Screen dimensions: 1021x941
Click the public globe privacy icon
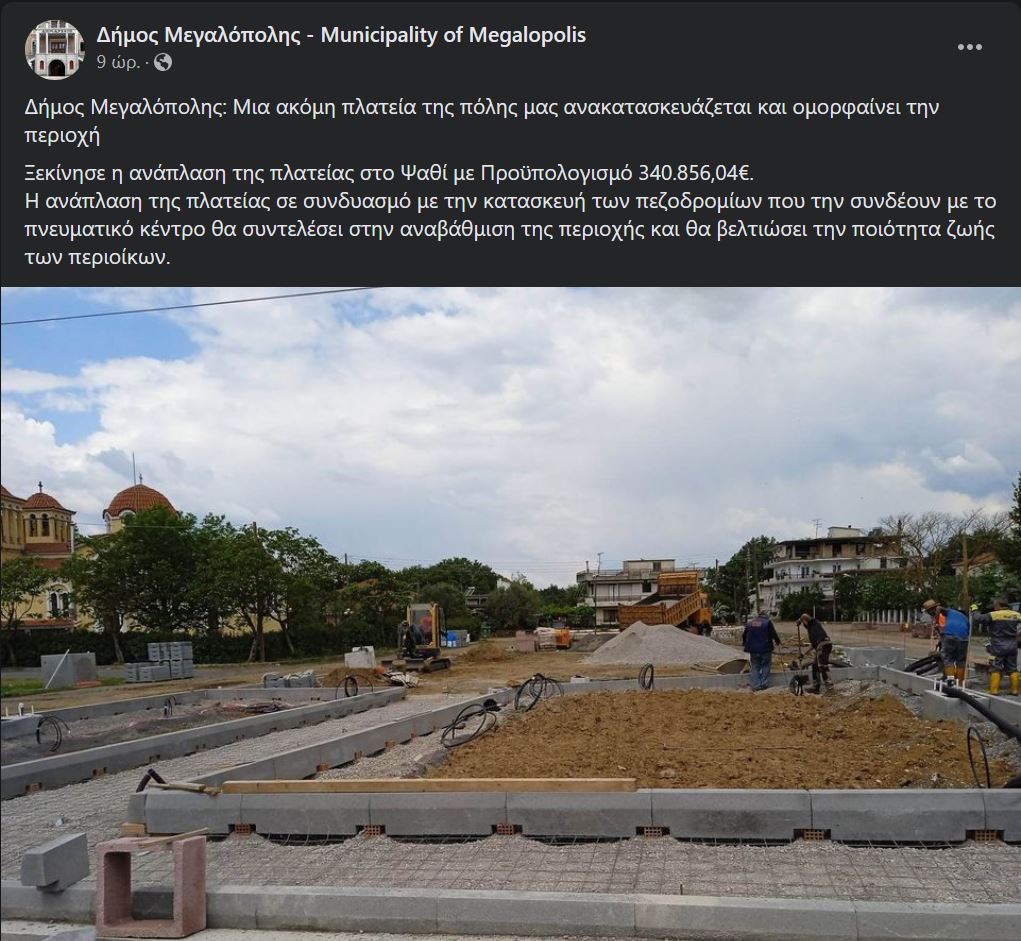[x=163, y=63]
